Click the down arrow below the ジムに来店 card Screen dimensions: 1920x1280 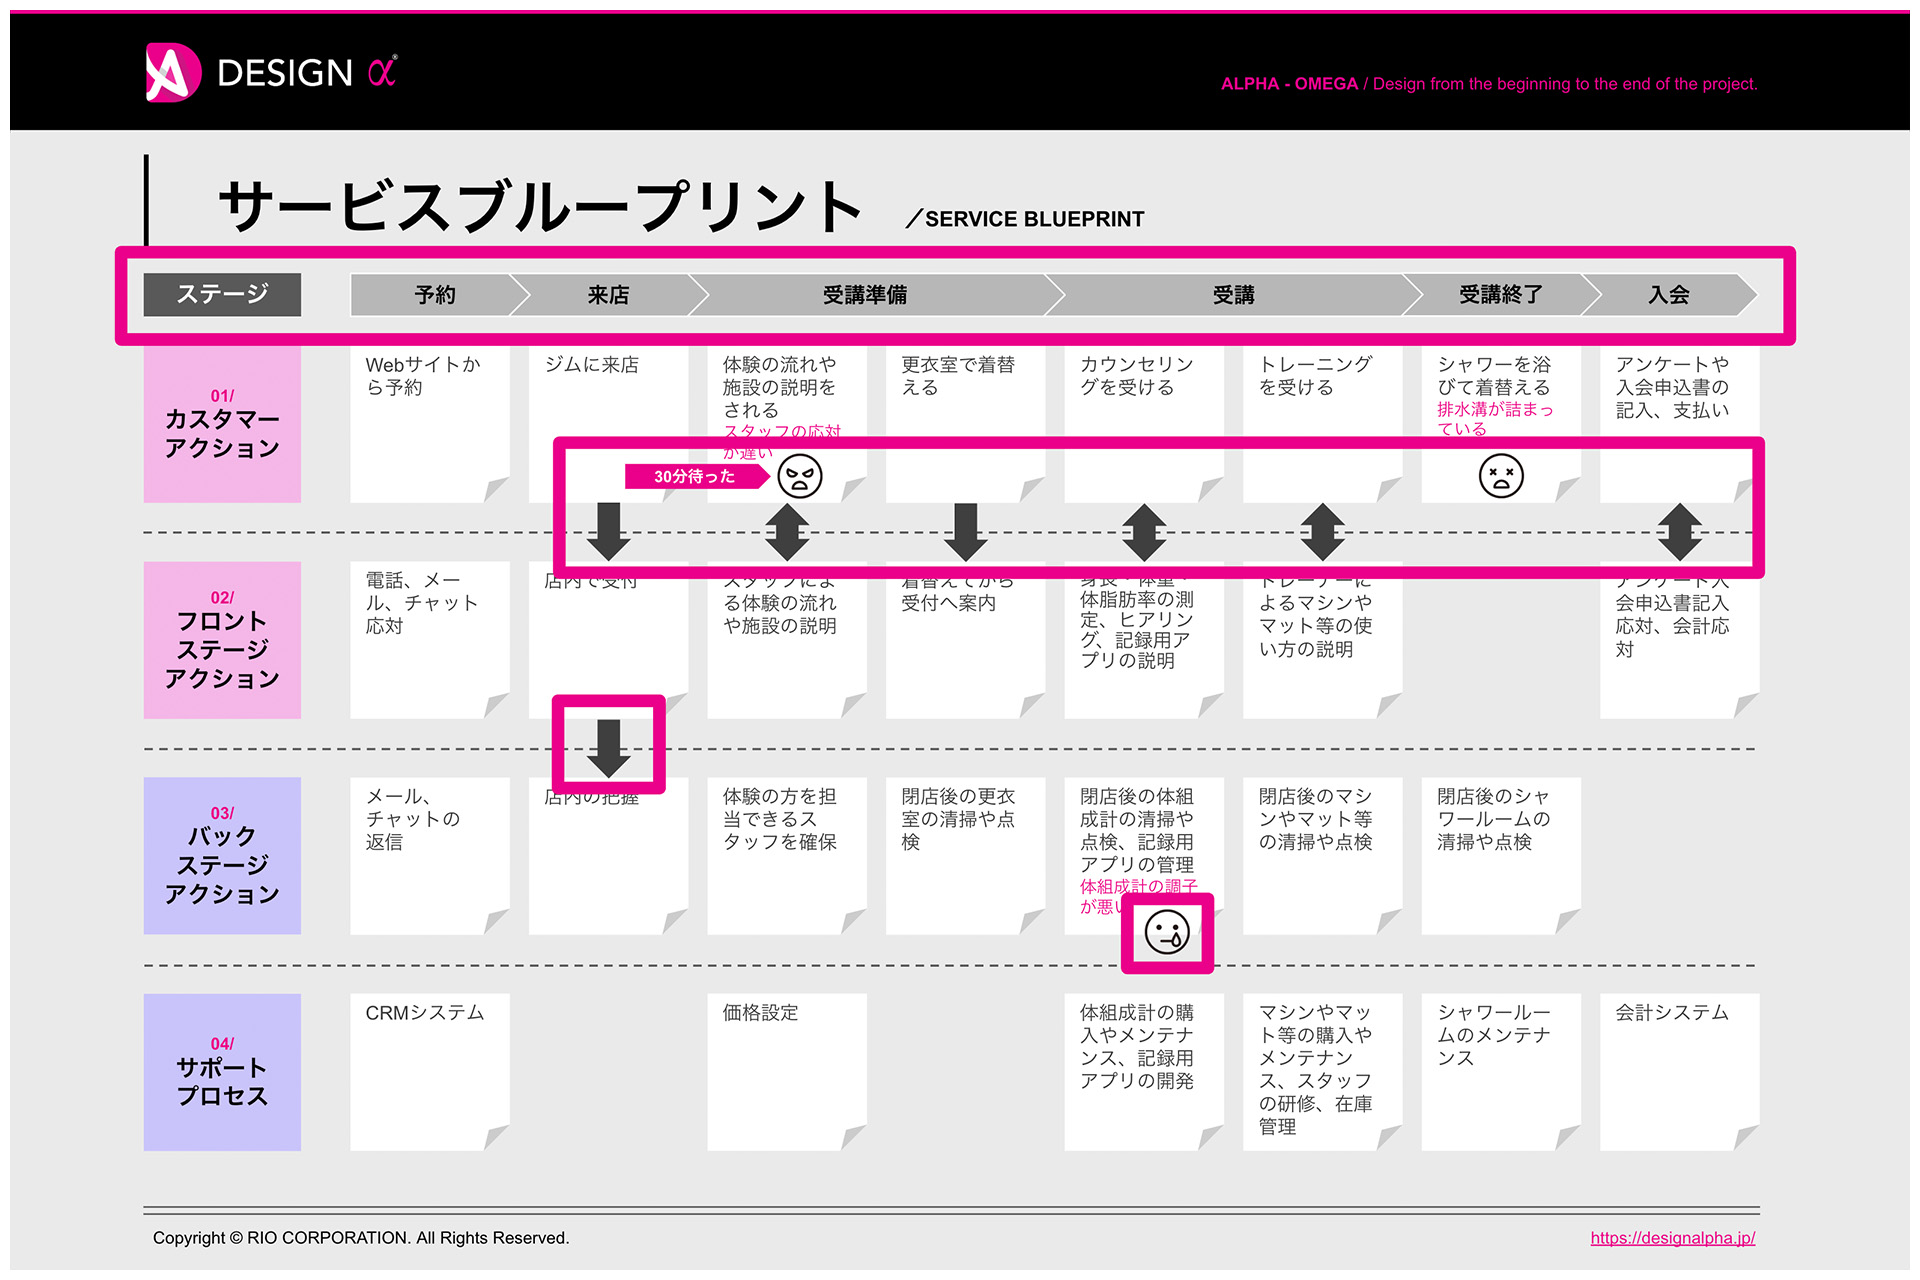pos(608,531)
